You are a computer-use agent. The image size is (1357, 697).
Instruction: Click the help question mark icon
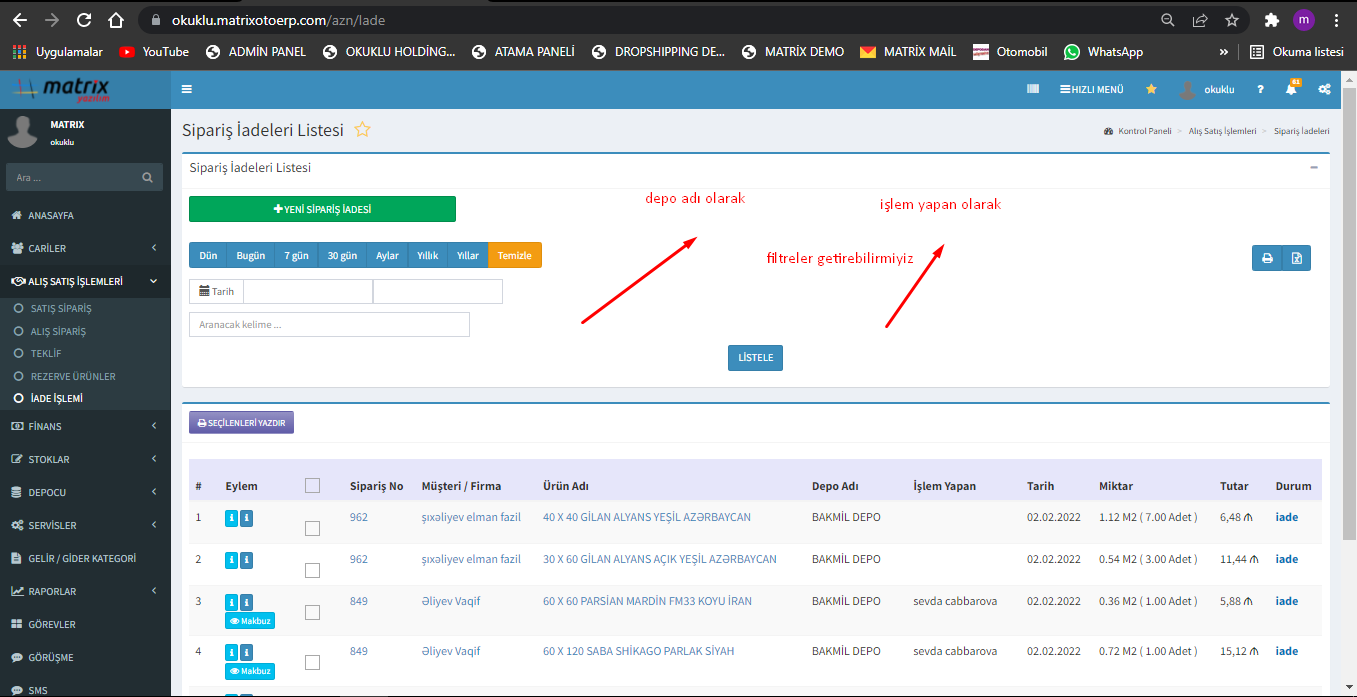pos(1260,89)
